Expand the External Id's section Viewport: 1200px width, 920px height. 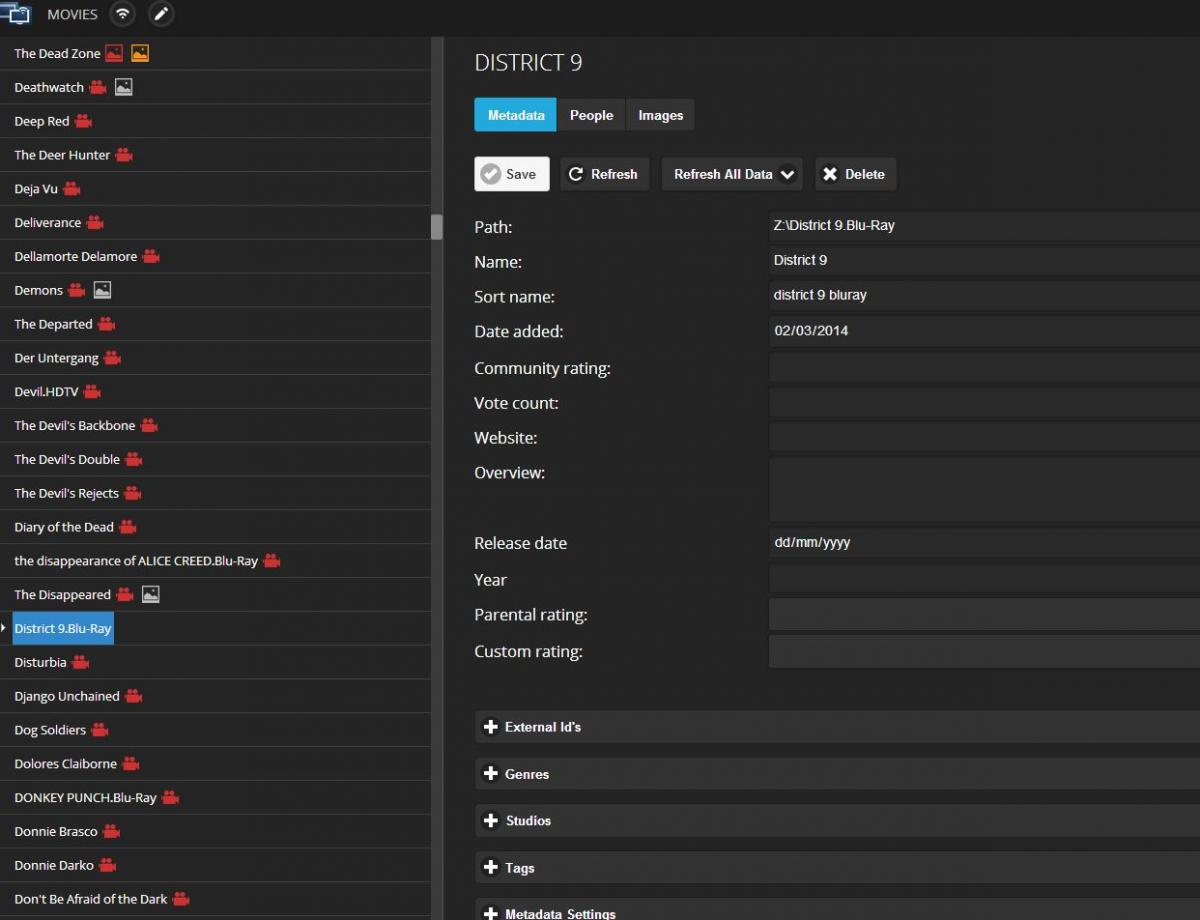coord(540,727)
